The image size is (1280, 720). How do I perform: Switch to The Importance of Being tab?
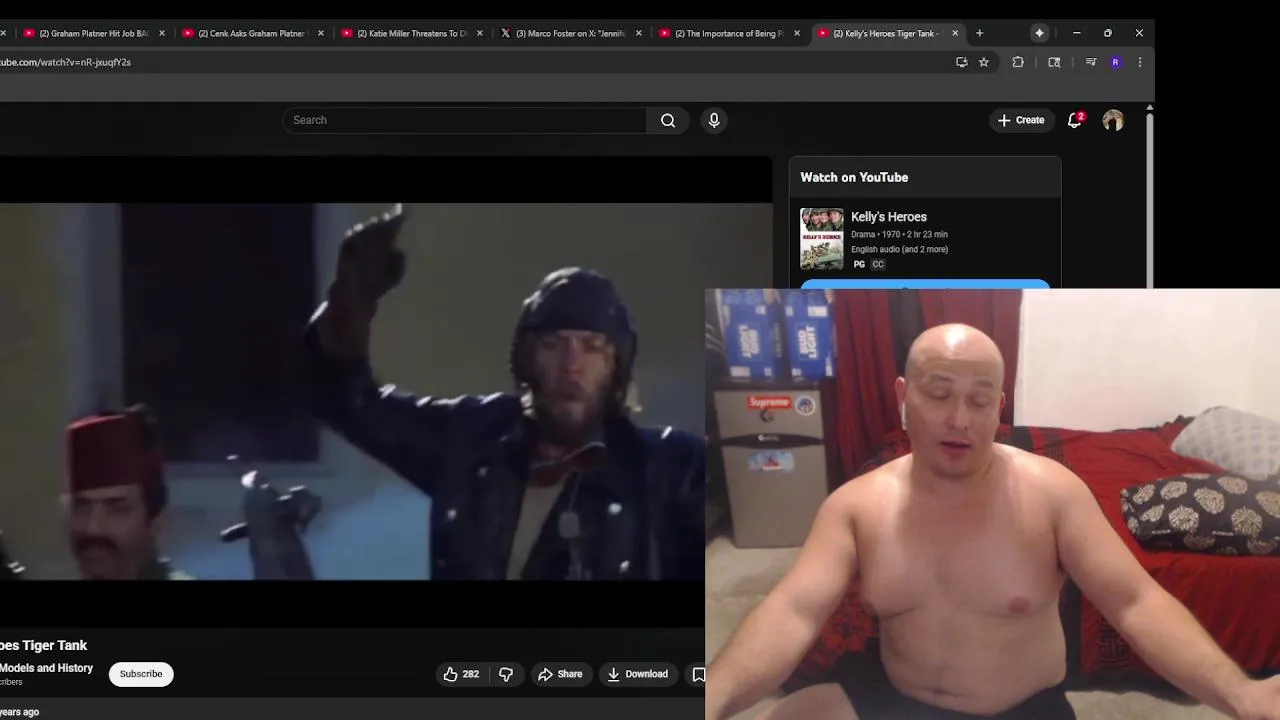(x=729, y=33)
